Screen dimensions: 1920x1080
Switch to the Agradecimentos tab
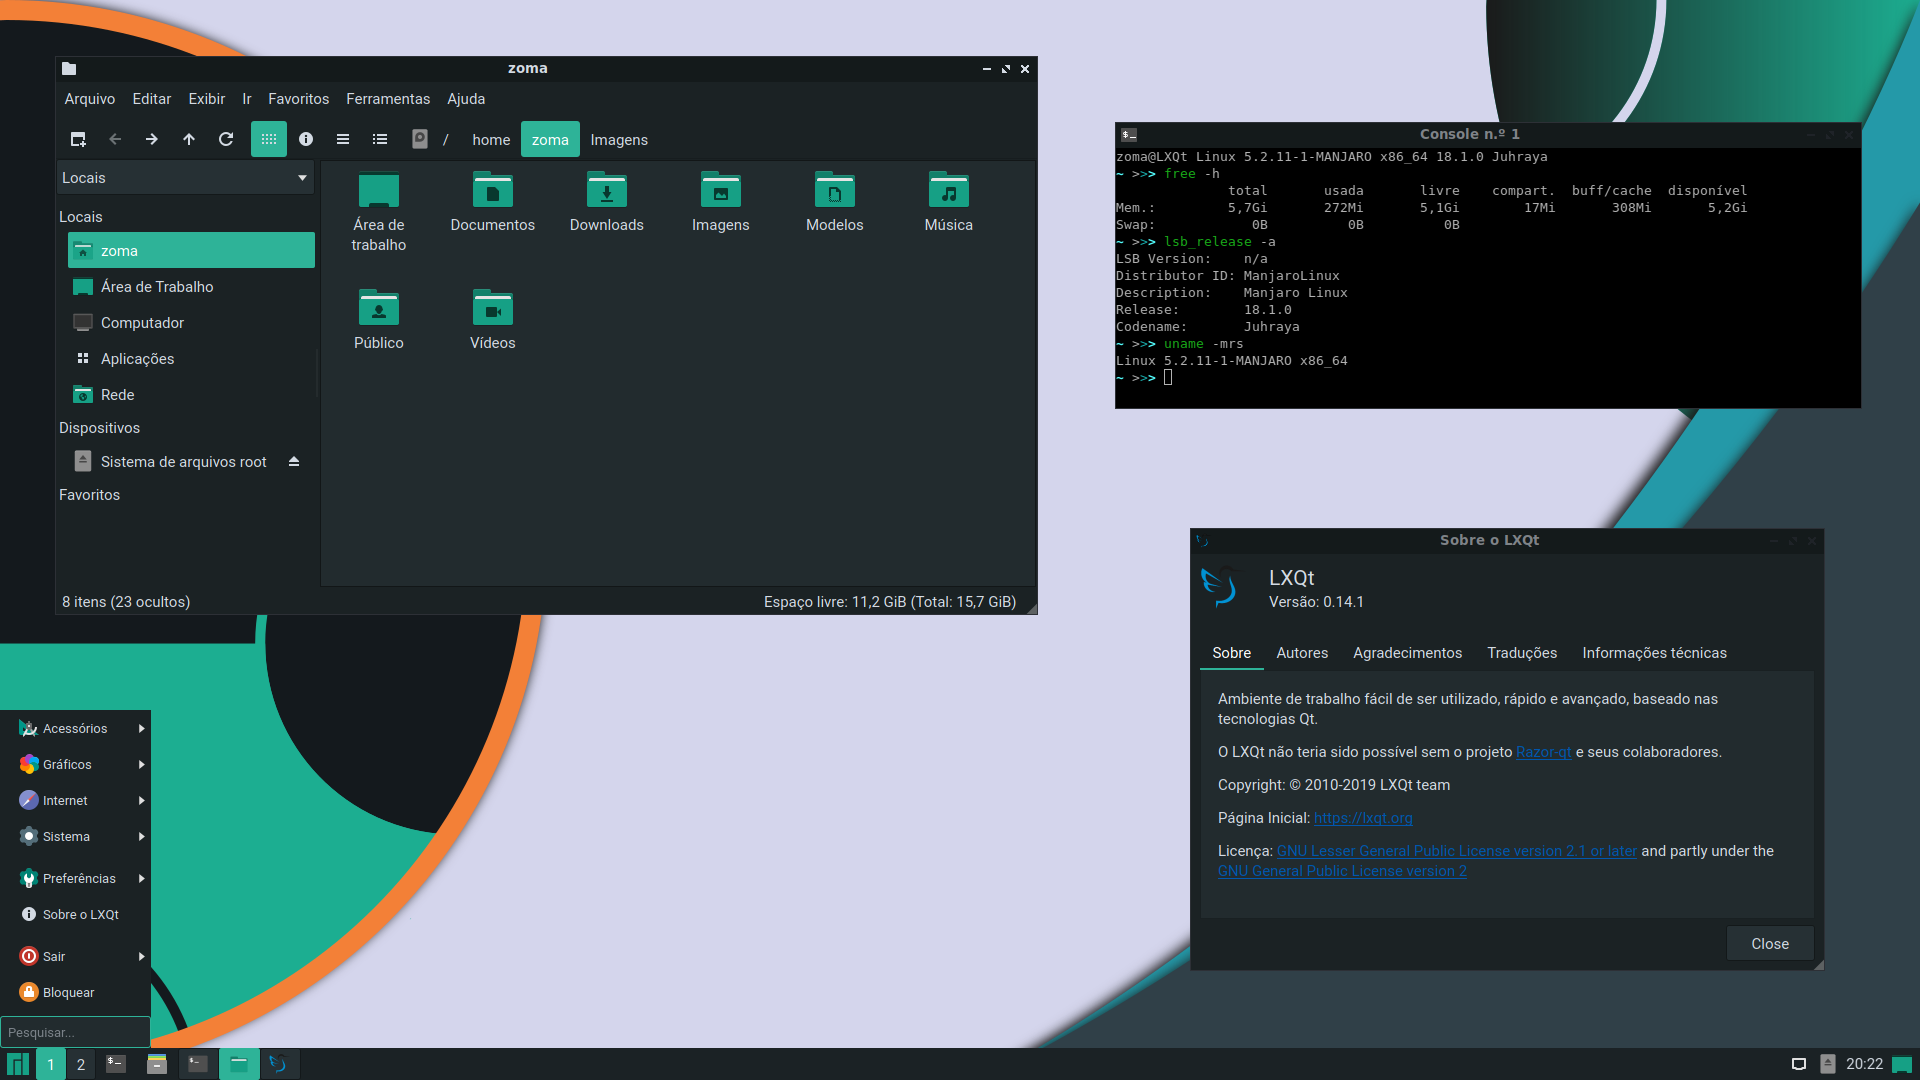pyautogui.click(x=1407, y=653)
